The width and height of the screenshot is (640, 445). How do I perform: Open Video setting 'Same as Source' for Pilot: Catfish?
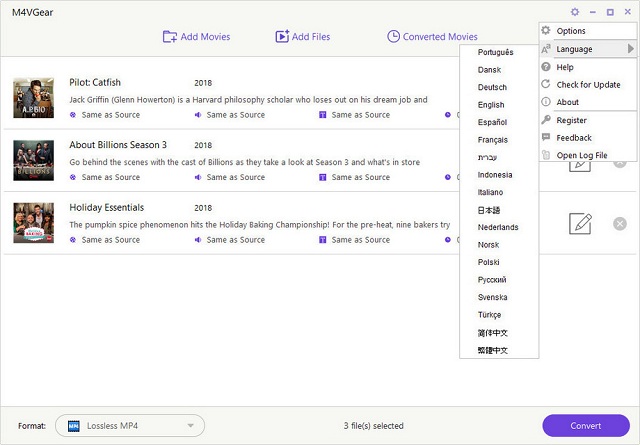(x=111, y=115)
